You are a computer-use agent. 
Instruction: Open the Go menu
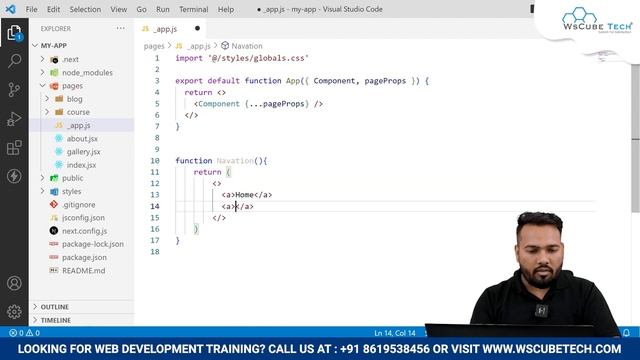pos(142,9)
